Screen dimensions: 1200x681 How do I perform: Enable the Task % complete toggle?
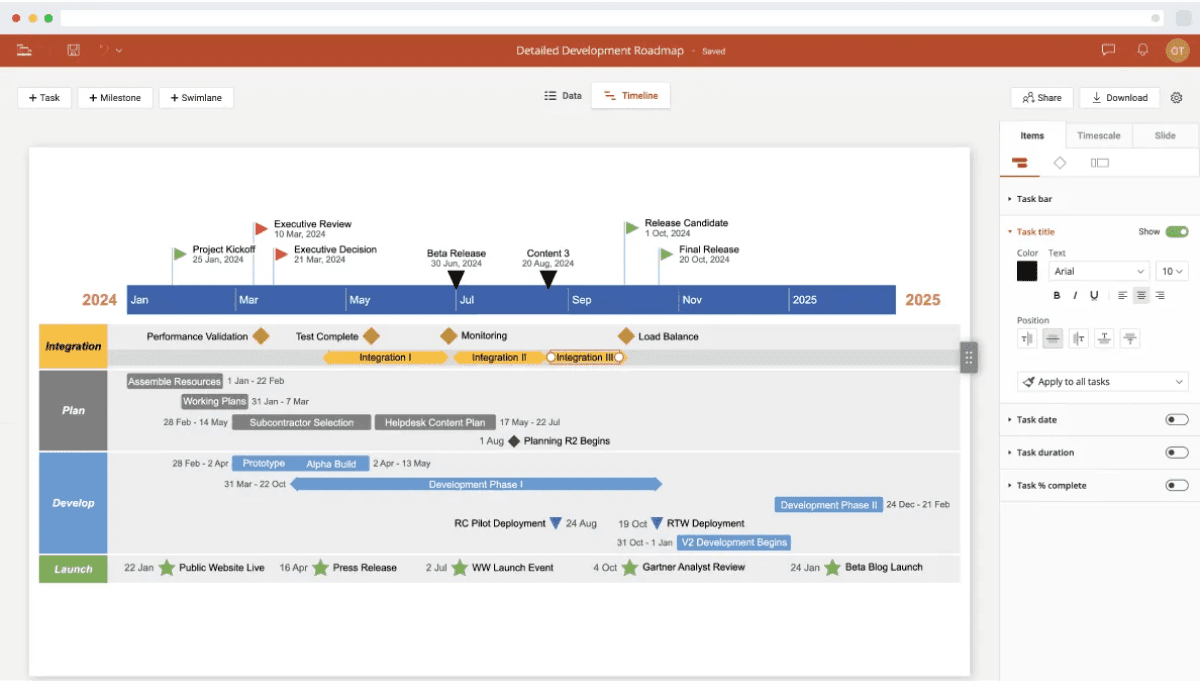pyautogui.click(x=1177, y=485)
